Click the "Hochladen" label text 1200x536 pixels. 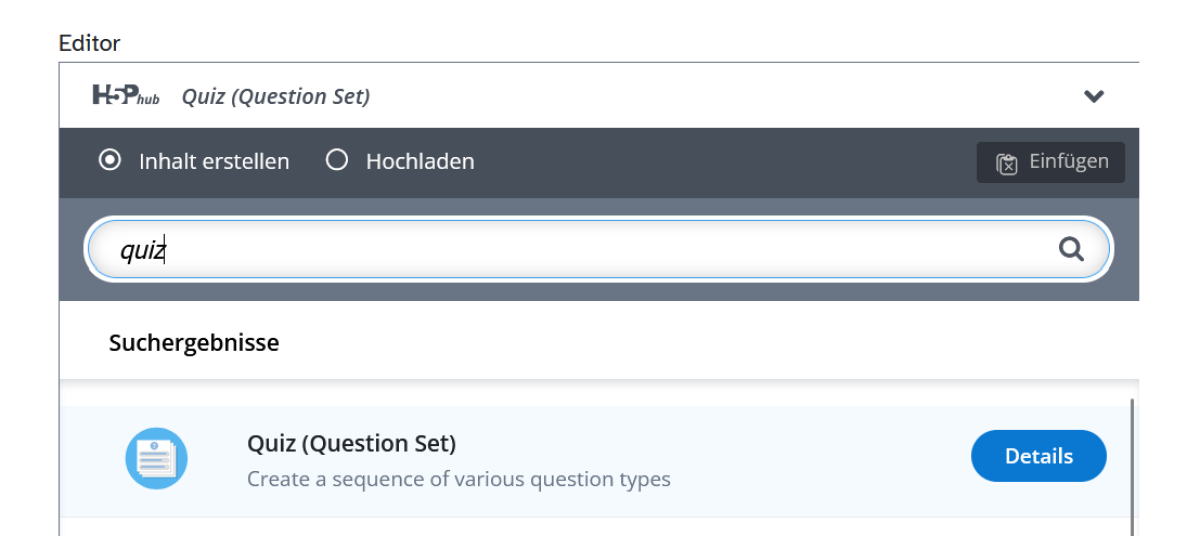[420, 161]
